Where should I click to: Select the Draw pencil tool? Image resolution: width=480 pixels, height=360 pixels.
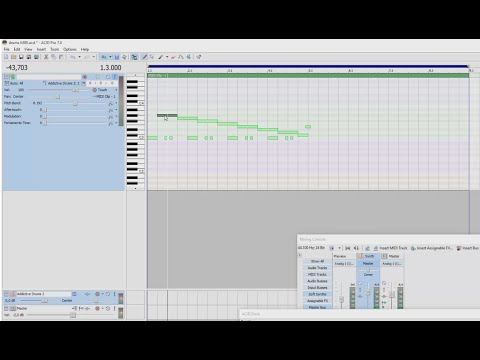click(x=144, y=57)
